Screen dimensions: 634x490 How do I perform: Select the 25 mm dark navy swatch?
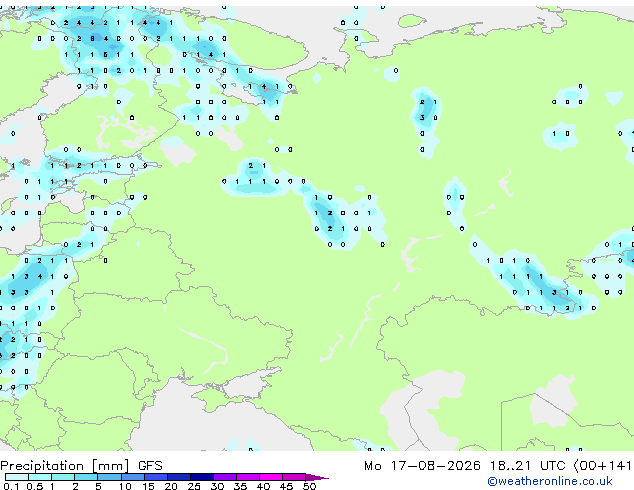(x=201, y=477)
